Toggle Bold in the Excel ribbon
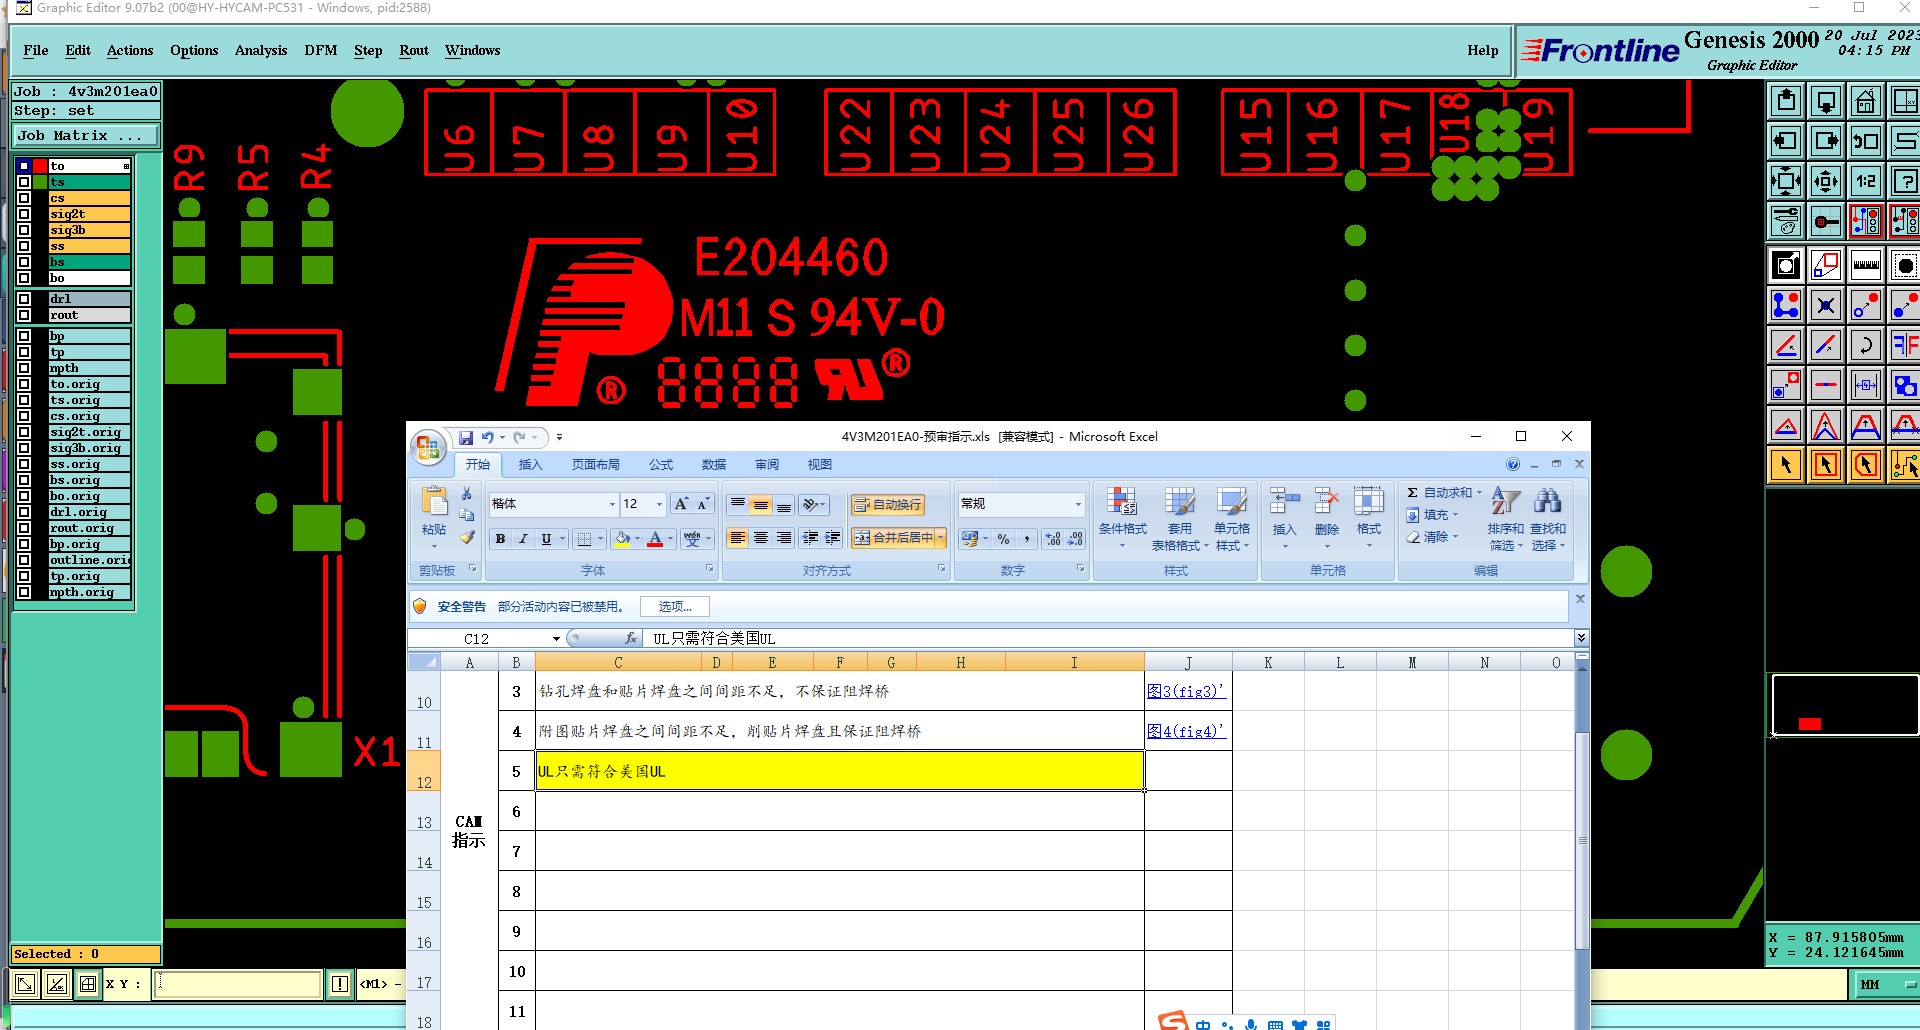The image size is (1920, 1030). click(500, 539)
